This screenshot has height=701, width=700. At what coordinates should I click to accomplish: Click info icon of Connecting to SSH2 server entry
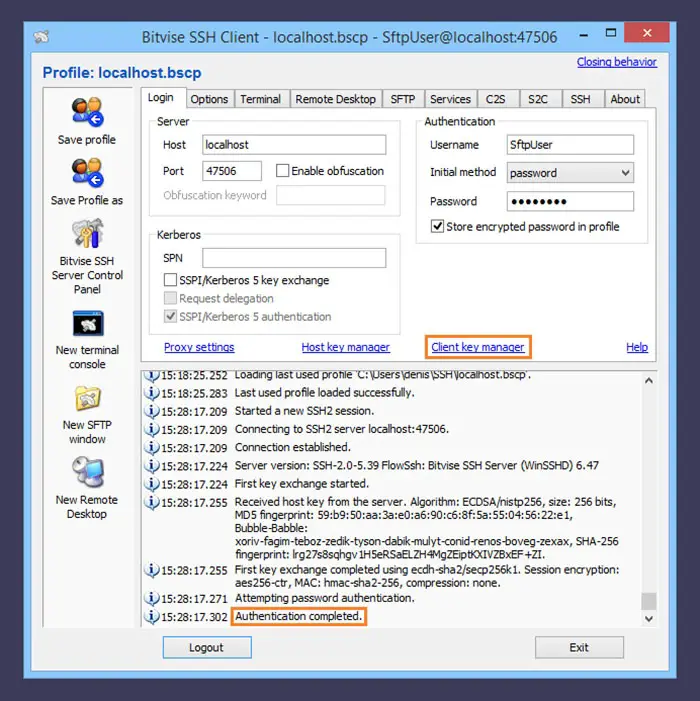[152, 429]
